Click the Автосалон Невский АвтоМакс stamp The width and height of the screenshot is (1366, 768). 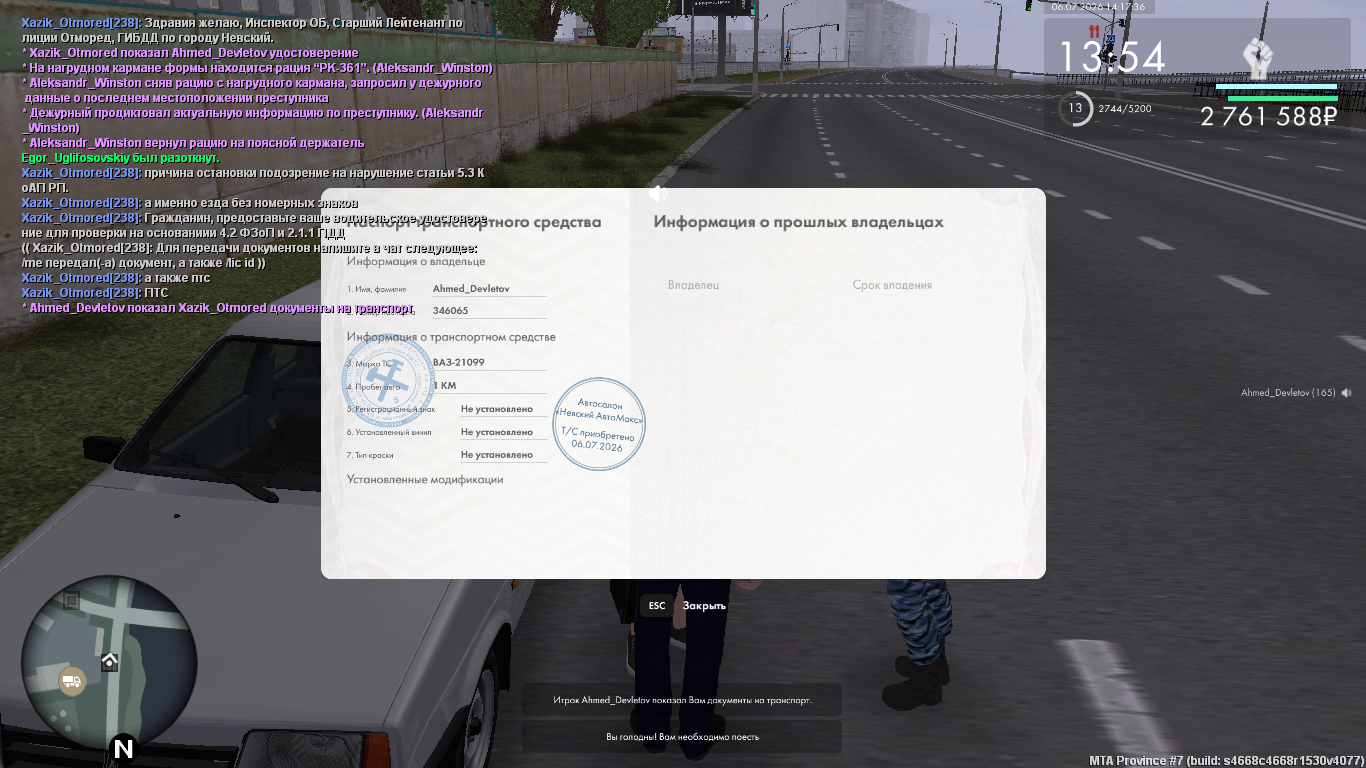pyautogui.click(x=599, y=424)
